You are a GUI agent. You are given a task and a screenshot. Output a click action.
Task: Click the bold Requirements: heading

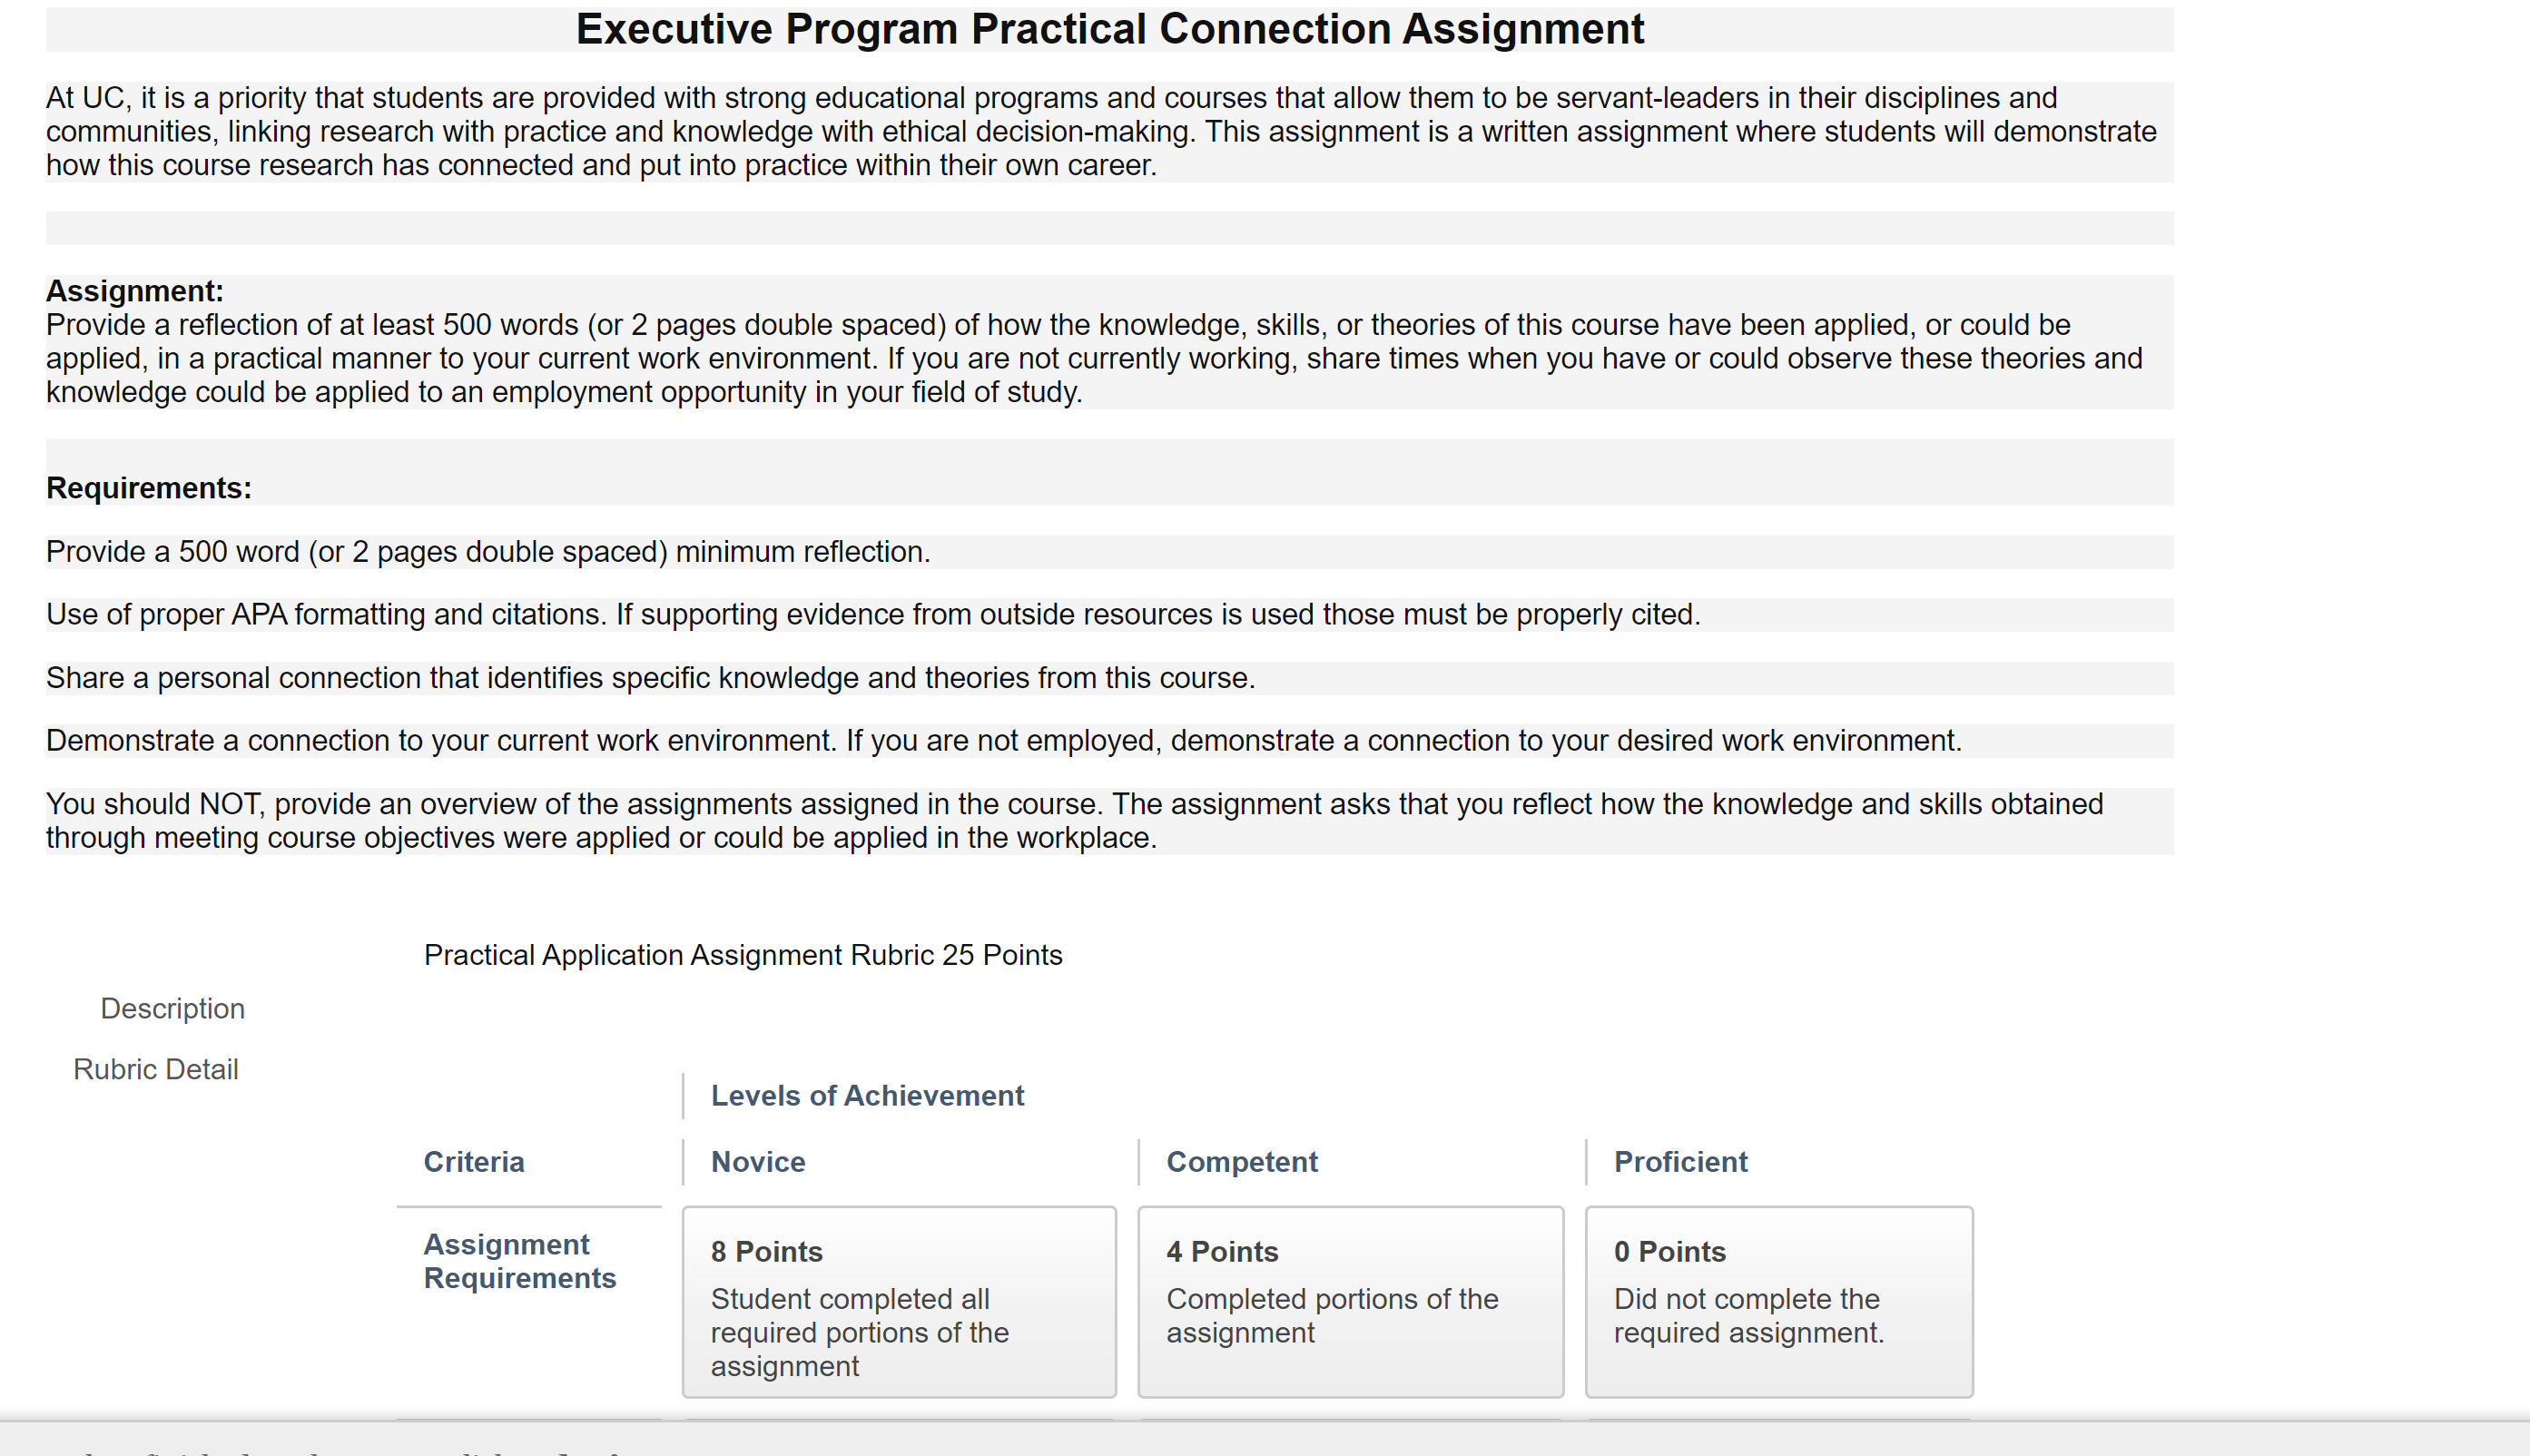tap(149, 488)
